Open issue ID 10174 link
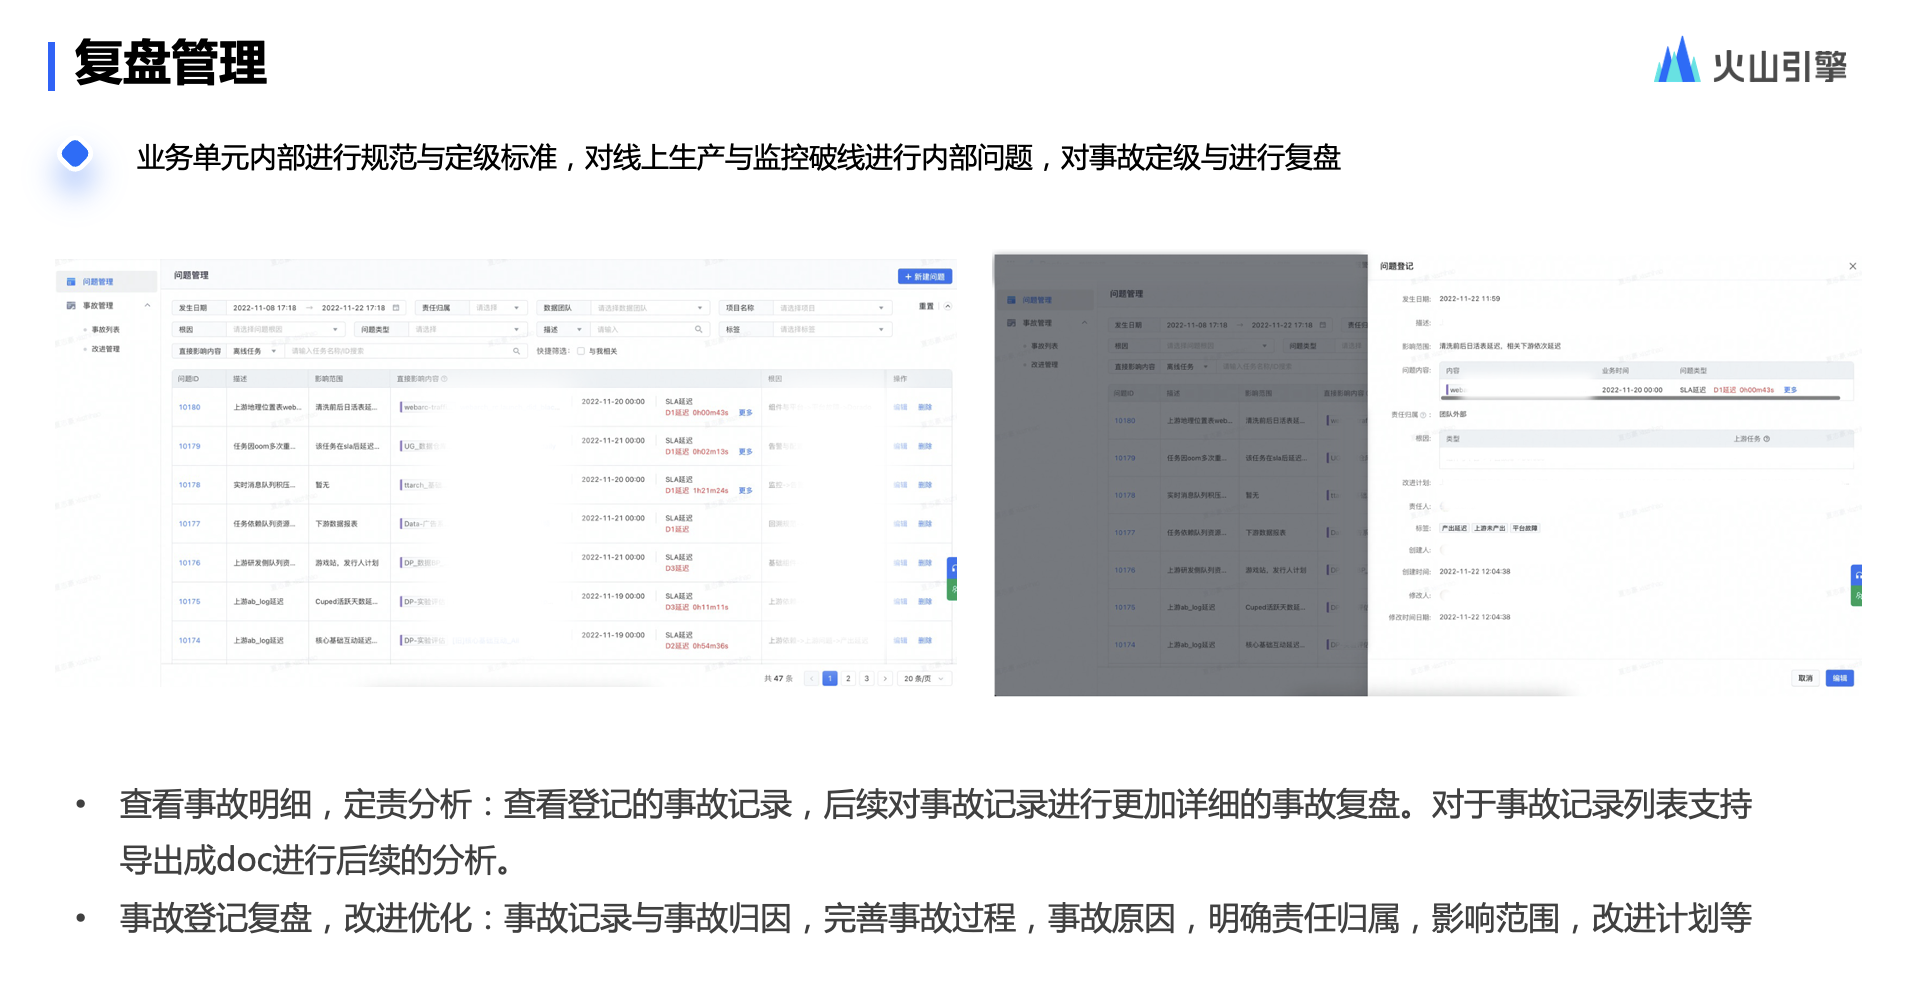This screenshot has height=992, width=1908. pyautogui.click(x=190, y=641)
